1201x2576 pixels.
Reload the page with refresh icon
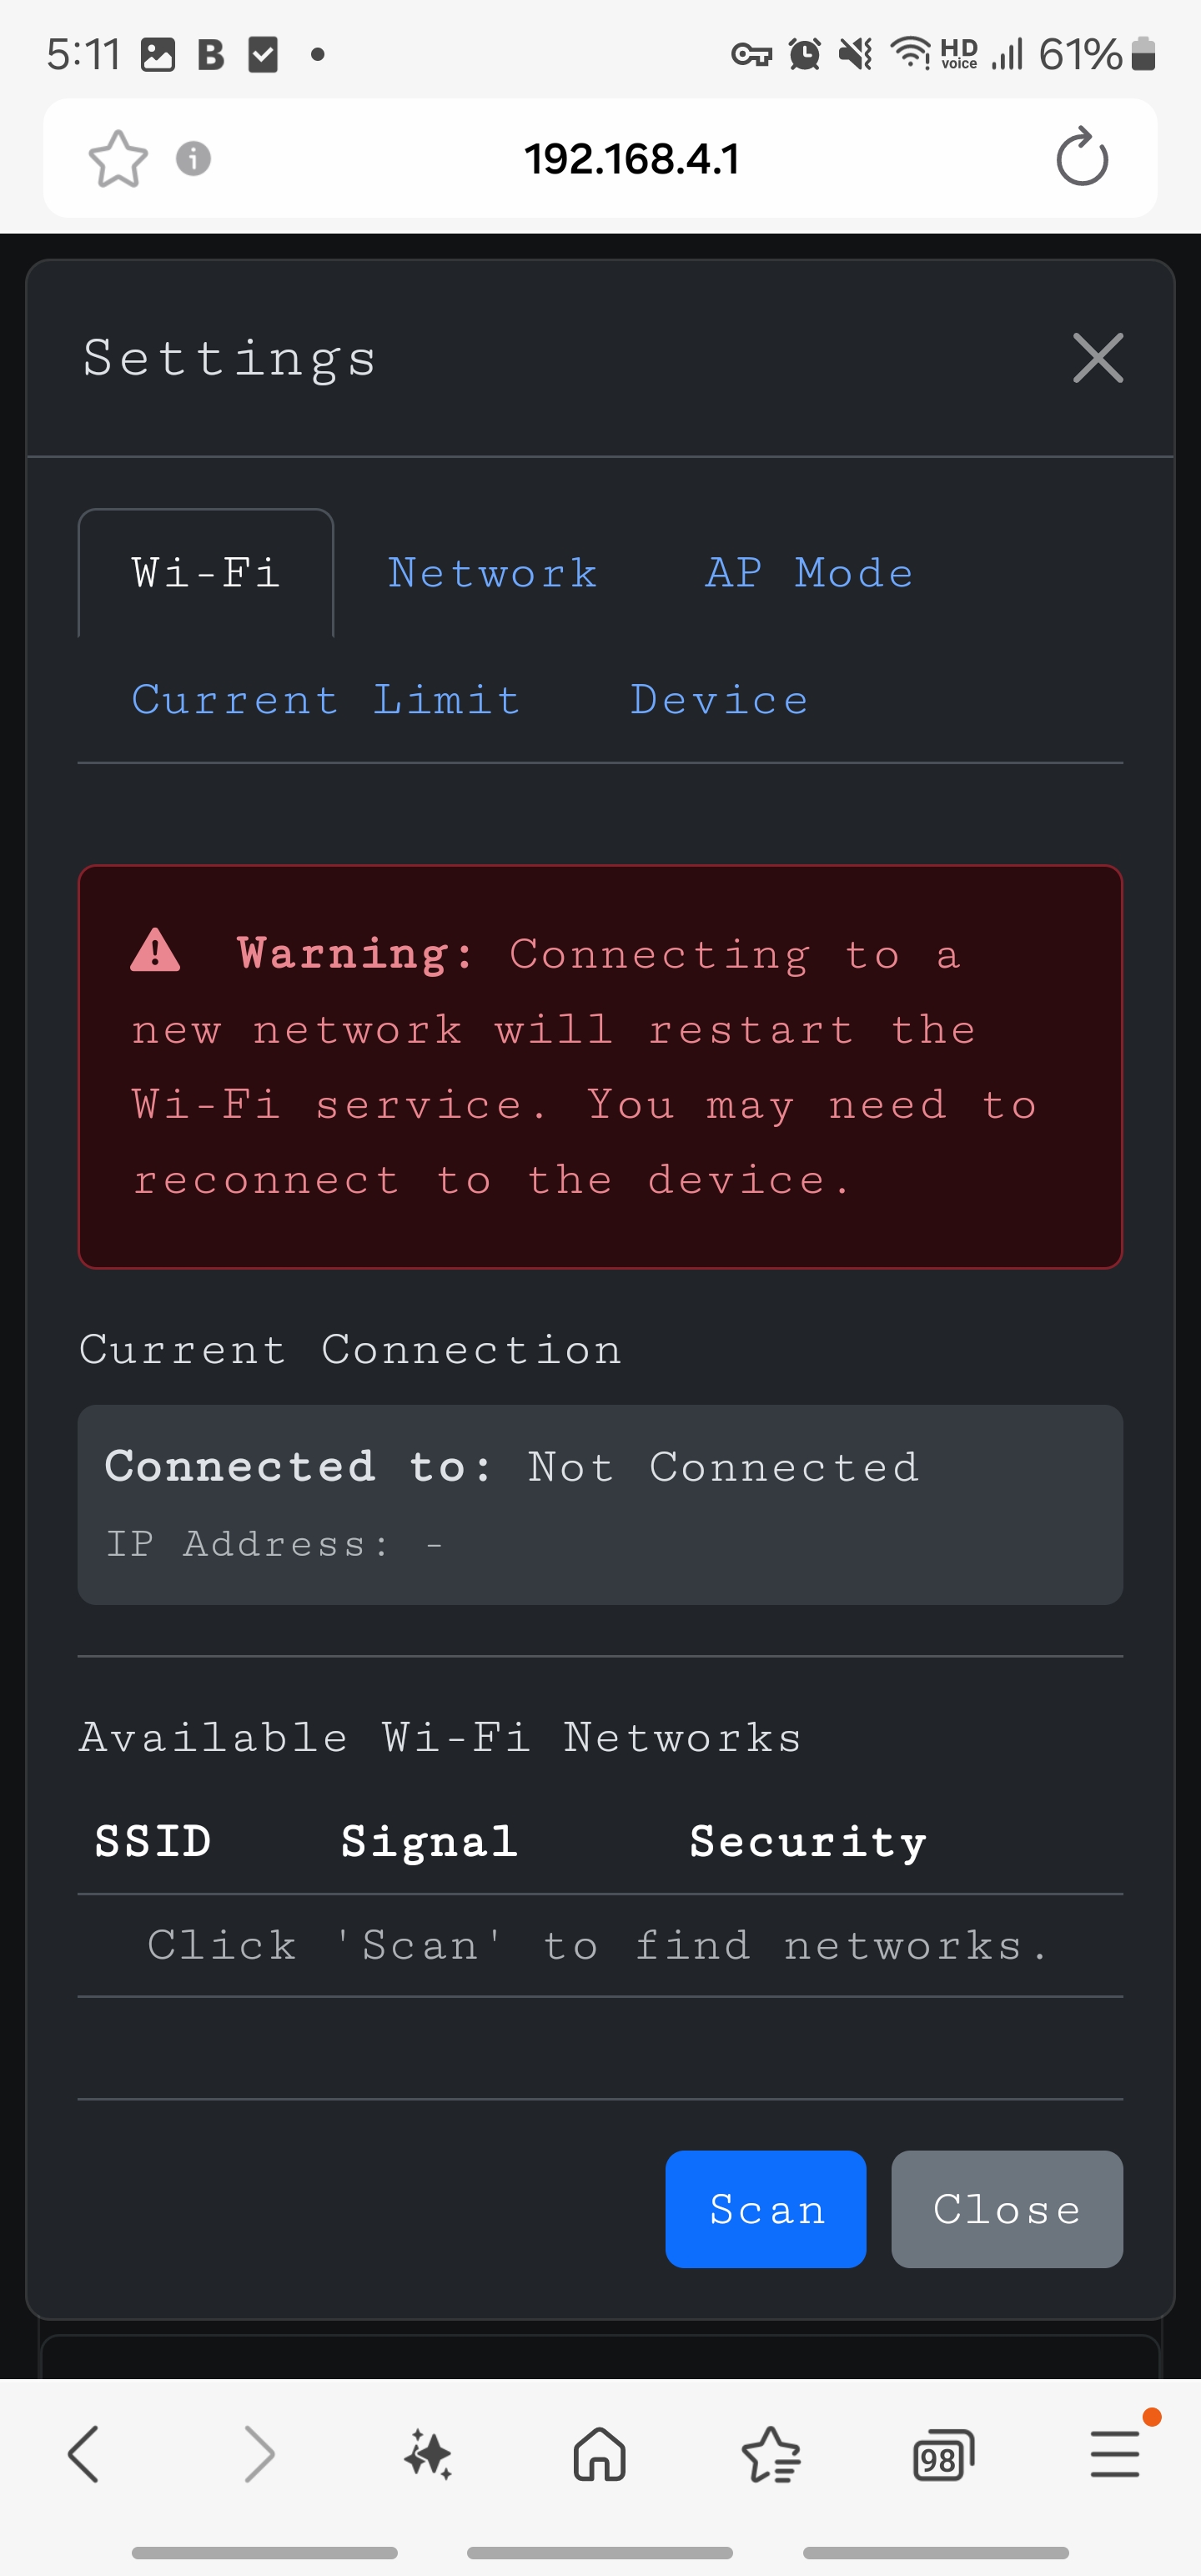1082,158
